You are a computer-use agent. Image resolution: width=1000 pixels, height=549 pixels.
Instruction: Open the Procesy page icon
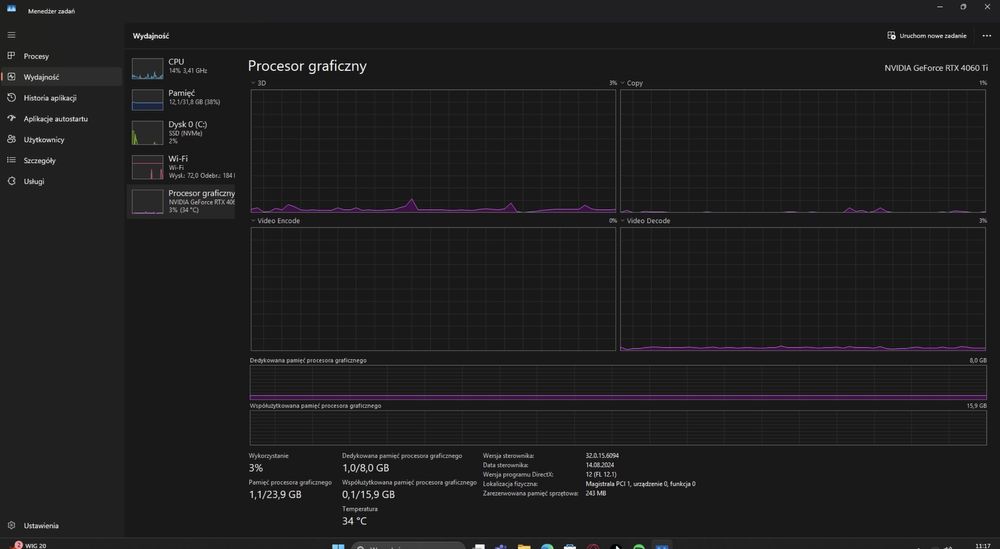(11, 56)
